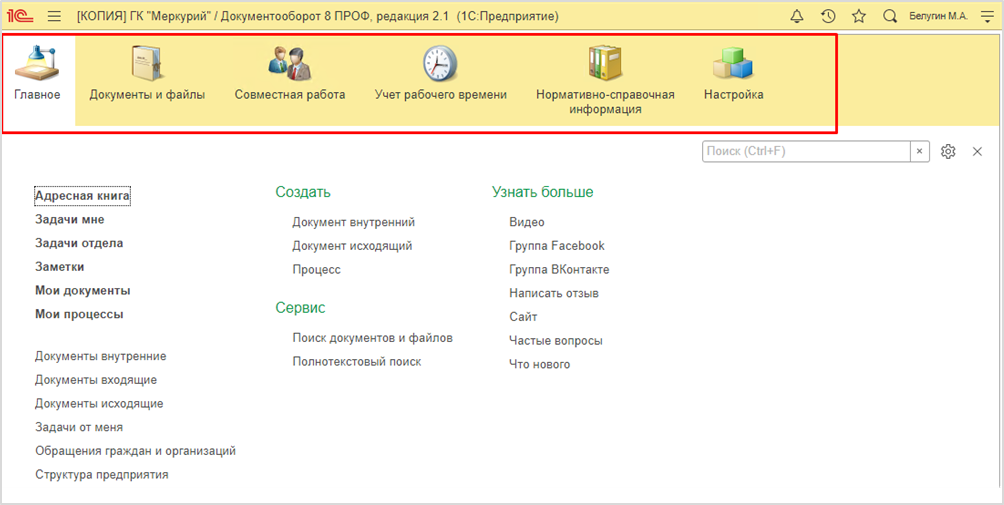Open Полнотекстовый поиск under Сервис
The image size is (1004, 505).
pyautogui.click(x=356, y=362)
